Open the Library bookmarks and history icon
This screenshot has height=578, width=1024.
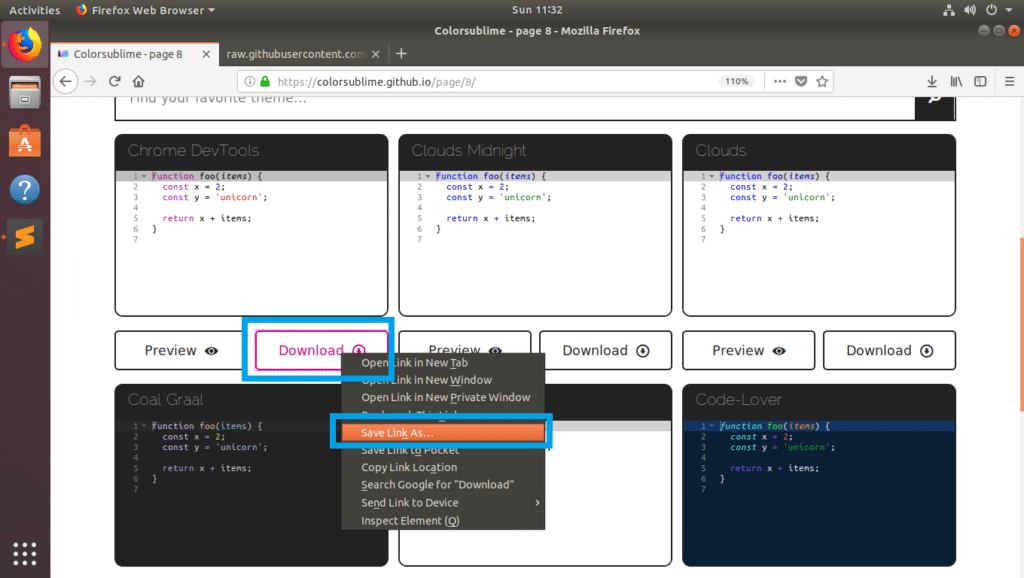pyautogui.click(x=957, y=81)
